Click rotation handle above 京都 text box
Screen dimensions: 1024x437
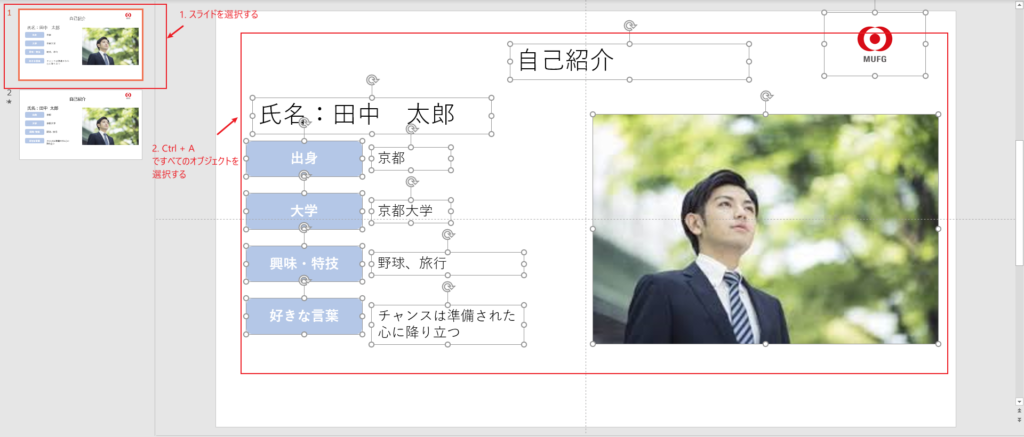[411, 130]
